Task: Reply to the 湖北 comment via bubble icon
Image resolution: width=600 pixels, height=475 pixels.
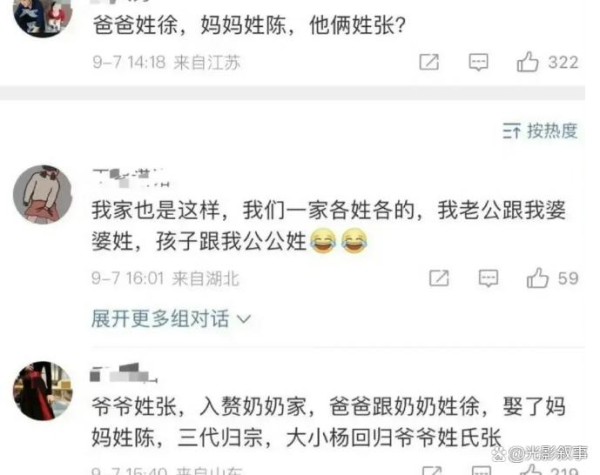Action: tap(488, 278)
